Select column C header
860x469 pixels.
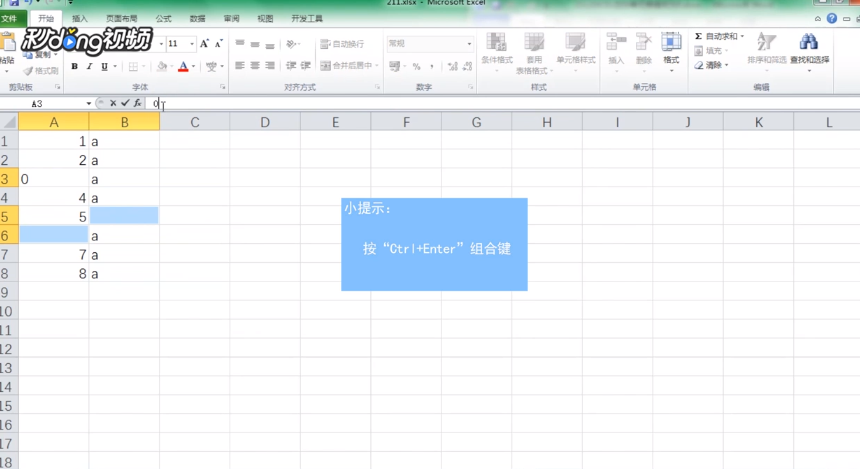(x=195, y=122)
